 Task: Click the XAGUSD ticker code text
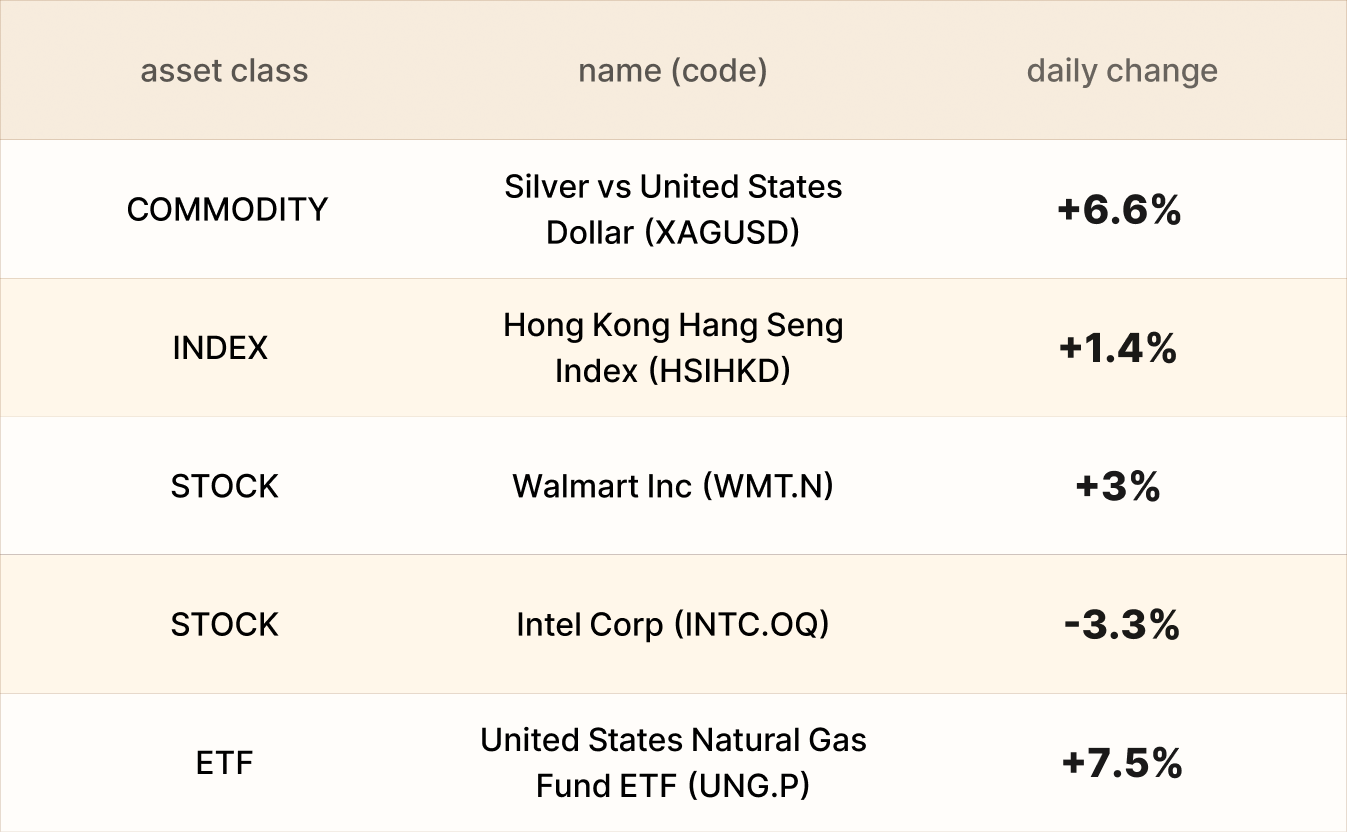click(722, 232)
